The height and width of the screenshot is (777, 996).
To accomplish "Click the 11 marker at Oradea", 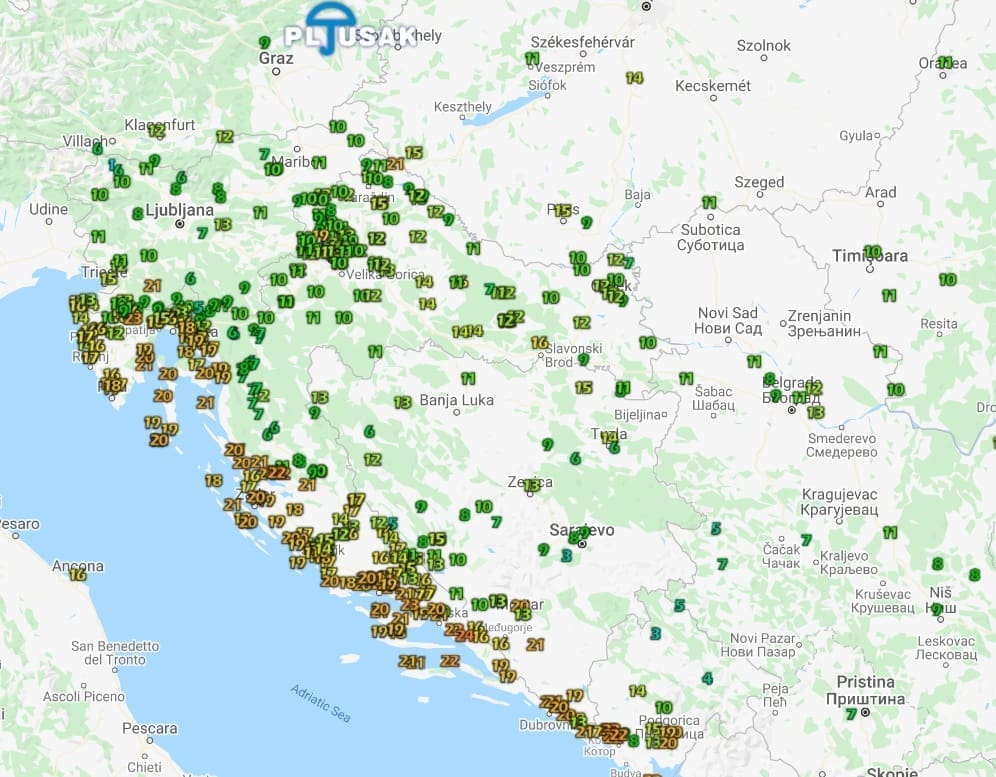I will 943,62.
